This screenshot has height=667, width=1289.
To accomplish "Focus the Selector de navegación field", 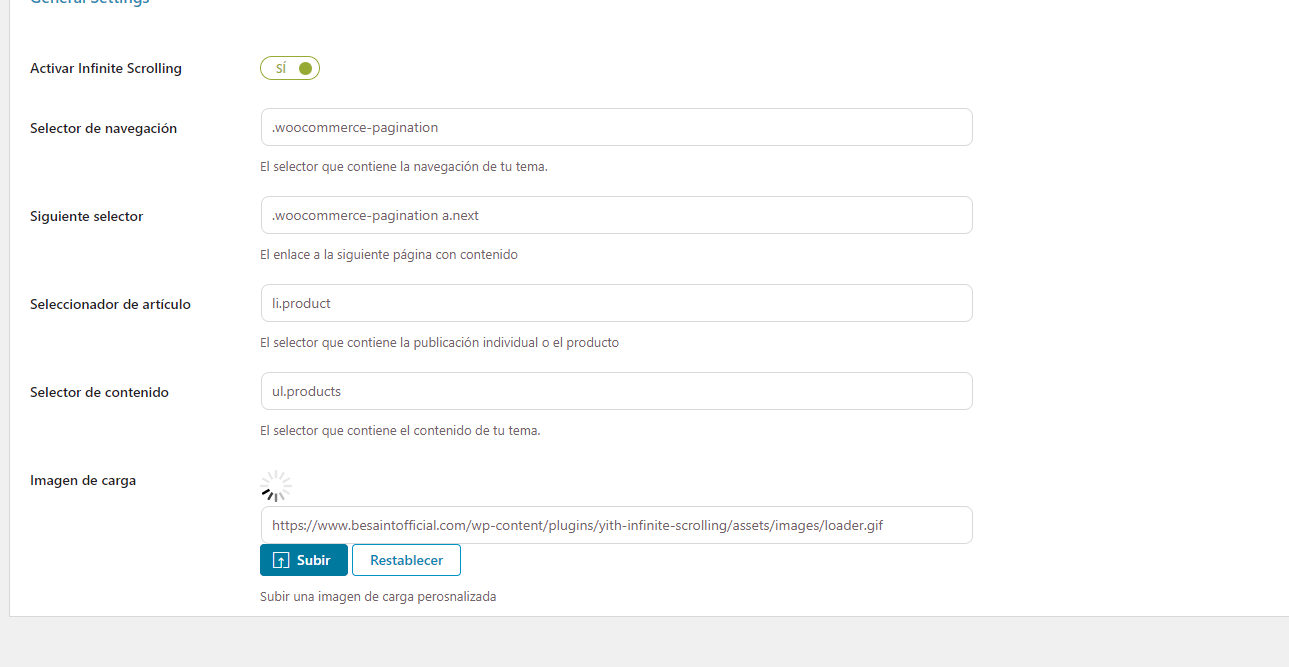I will coord(616,127).
